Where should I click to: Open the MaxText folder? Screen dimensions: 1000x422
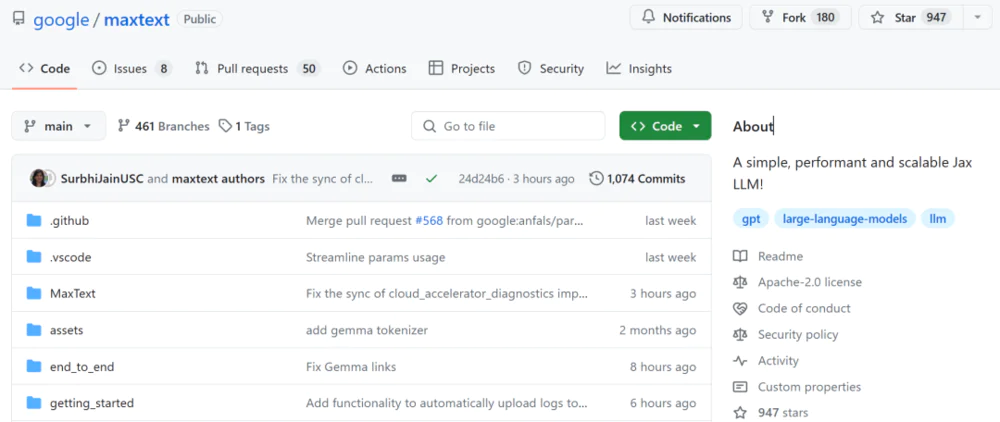coord(73,294)
